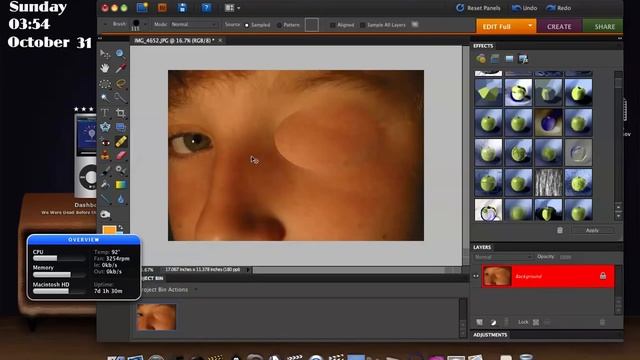The image size is (640, 360).
Task: Select the Blur water-drop tool
Action: click(120, 199)
